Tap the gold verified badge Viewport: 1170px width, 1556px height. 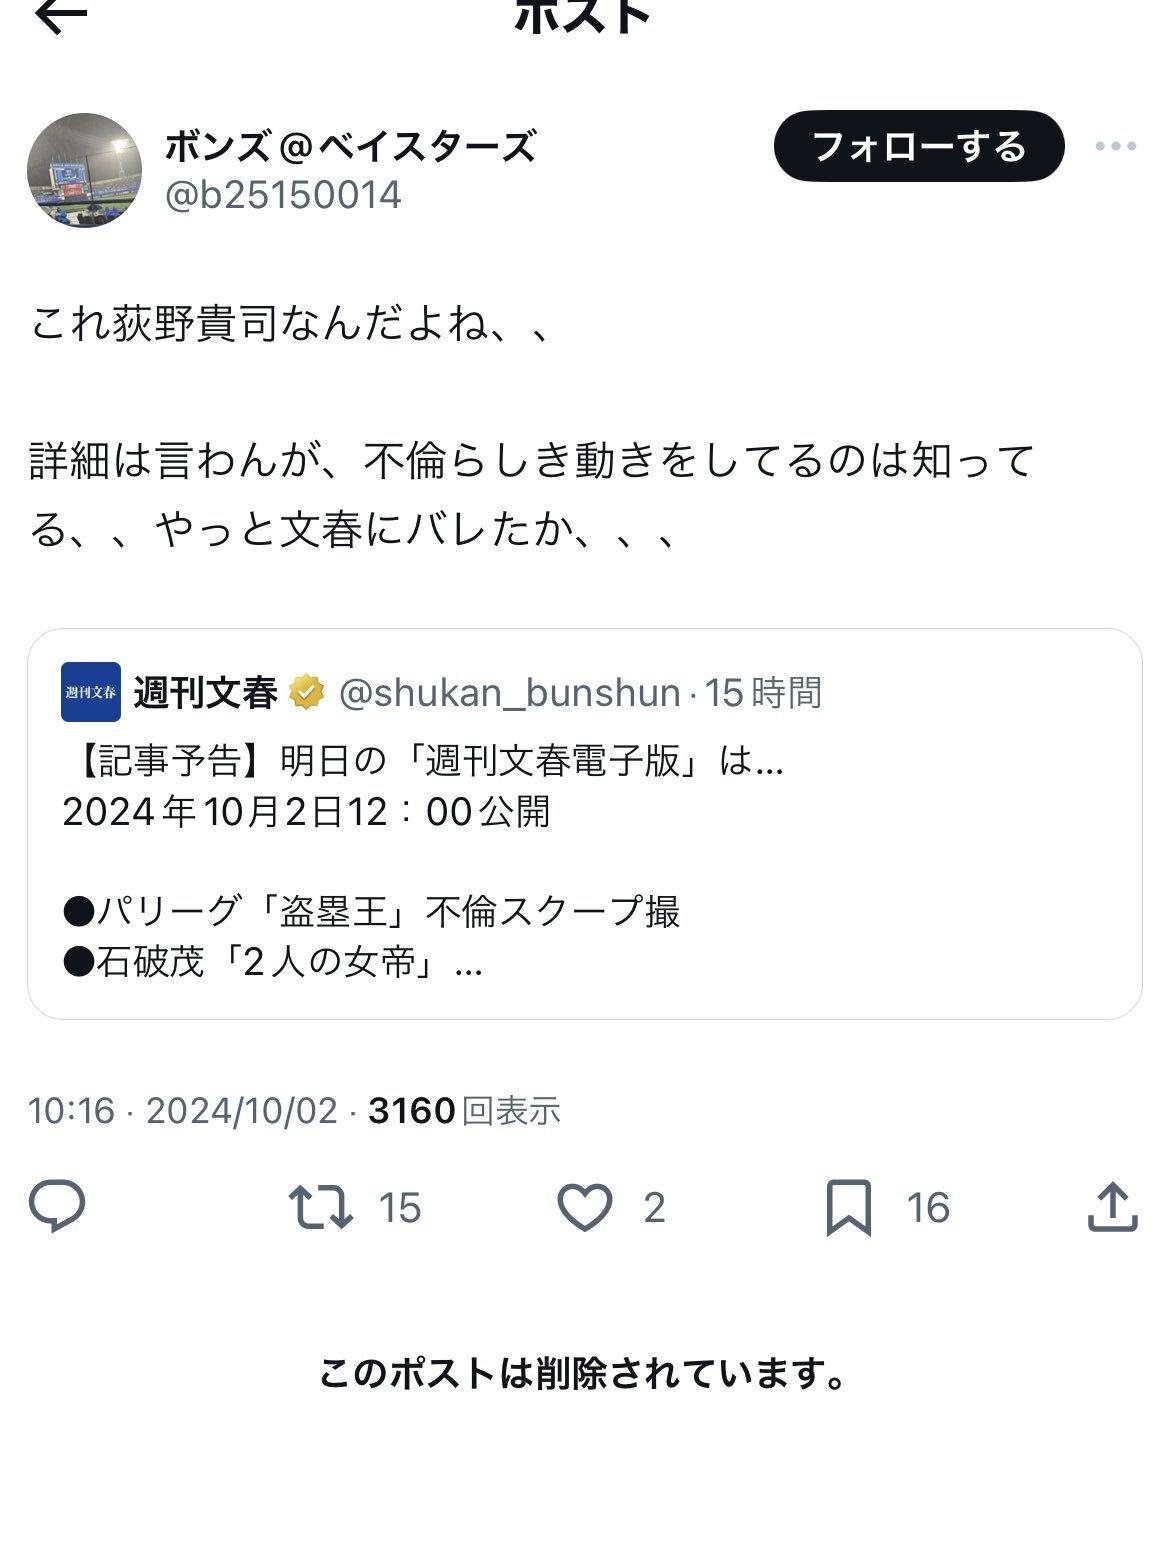click(x=307, y=692)
